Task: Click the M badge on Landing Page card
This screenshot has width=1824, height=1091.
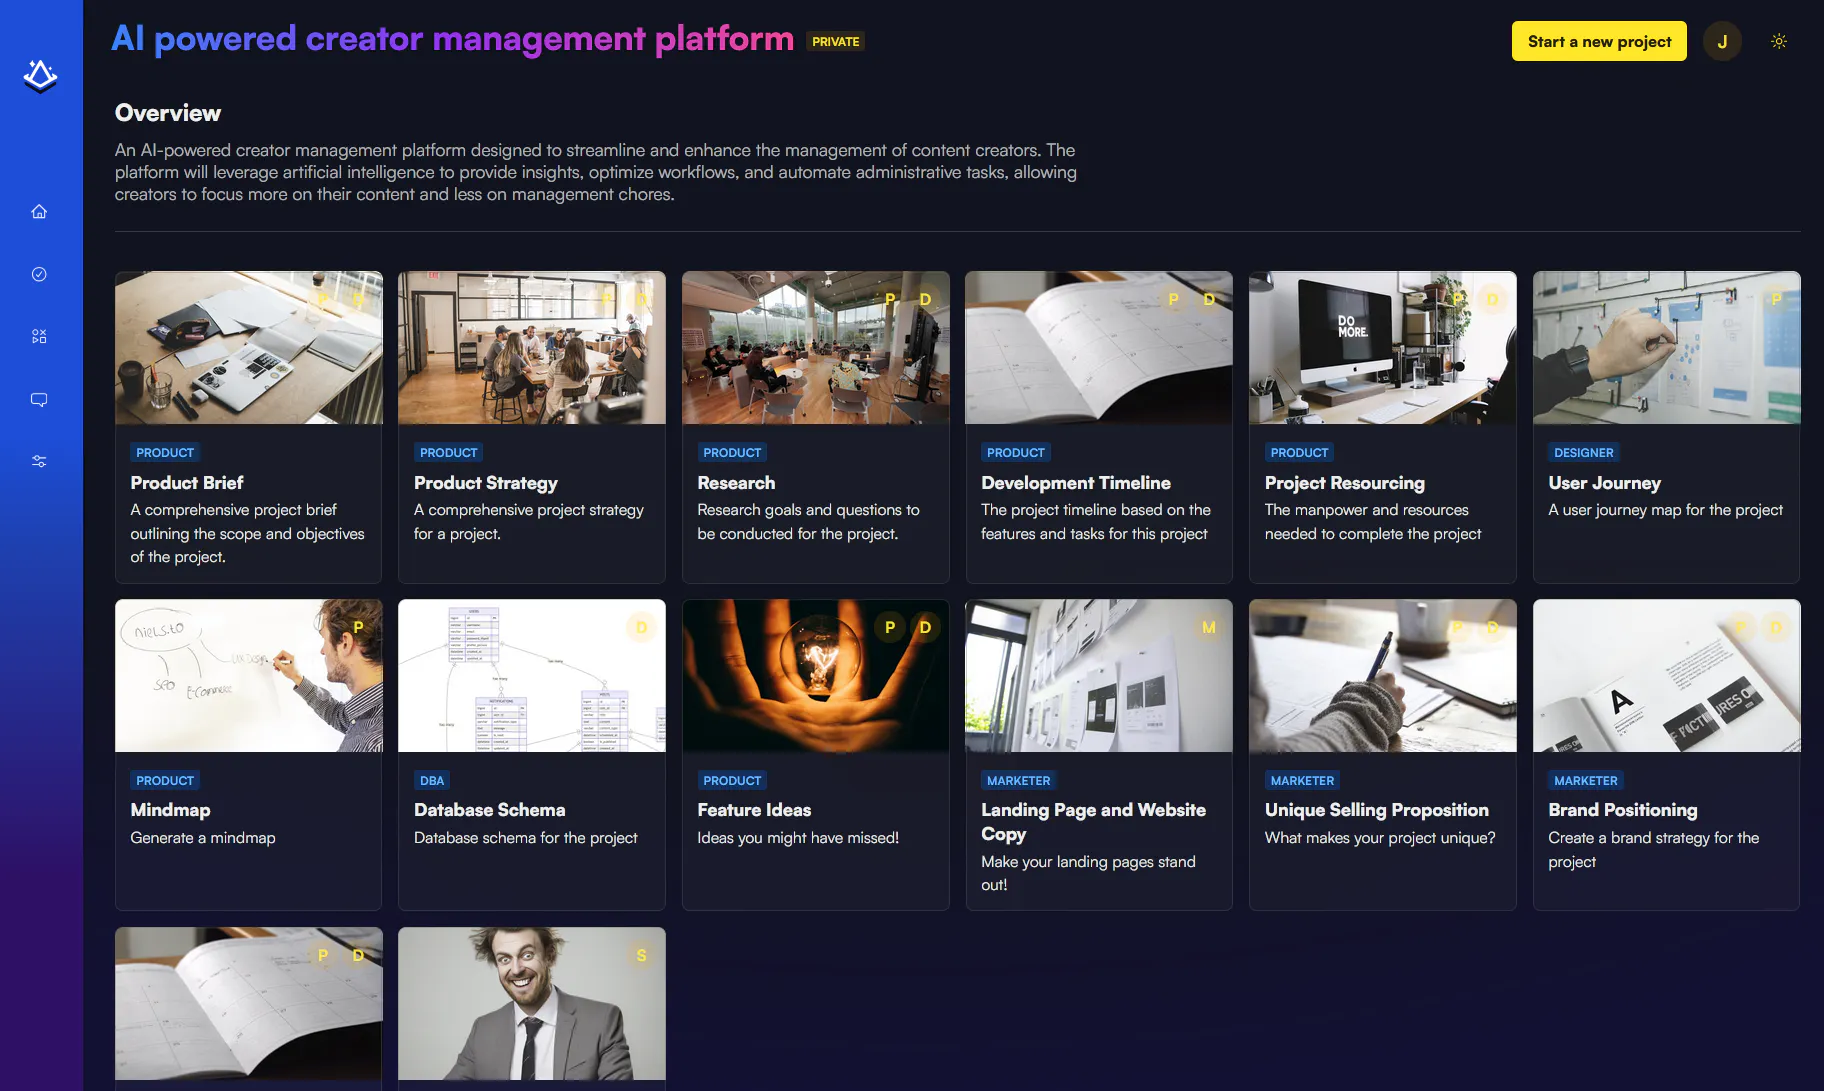Action: coord(1209,627)
